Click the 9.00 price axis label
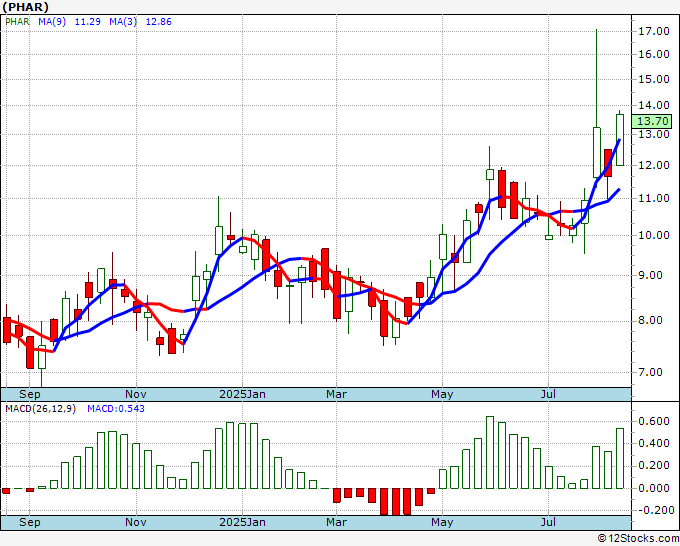The width and height of the screenshot is (680, 546). [x=650, y=275]
